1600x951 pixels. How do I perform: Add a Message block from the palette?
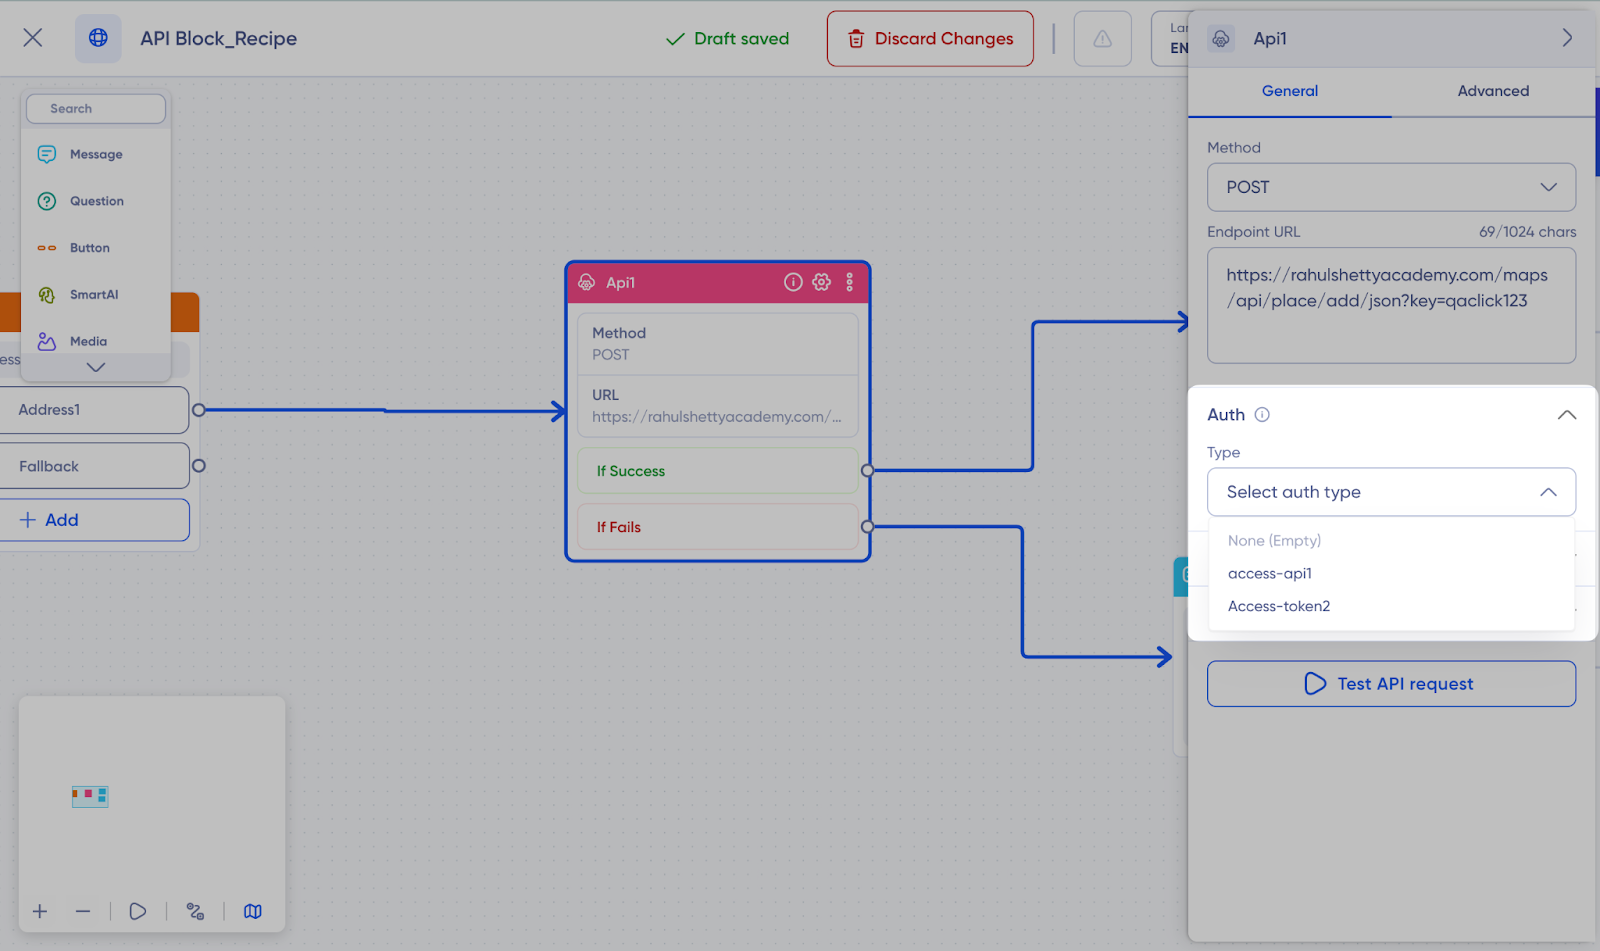click(x=96, y=154)
